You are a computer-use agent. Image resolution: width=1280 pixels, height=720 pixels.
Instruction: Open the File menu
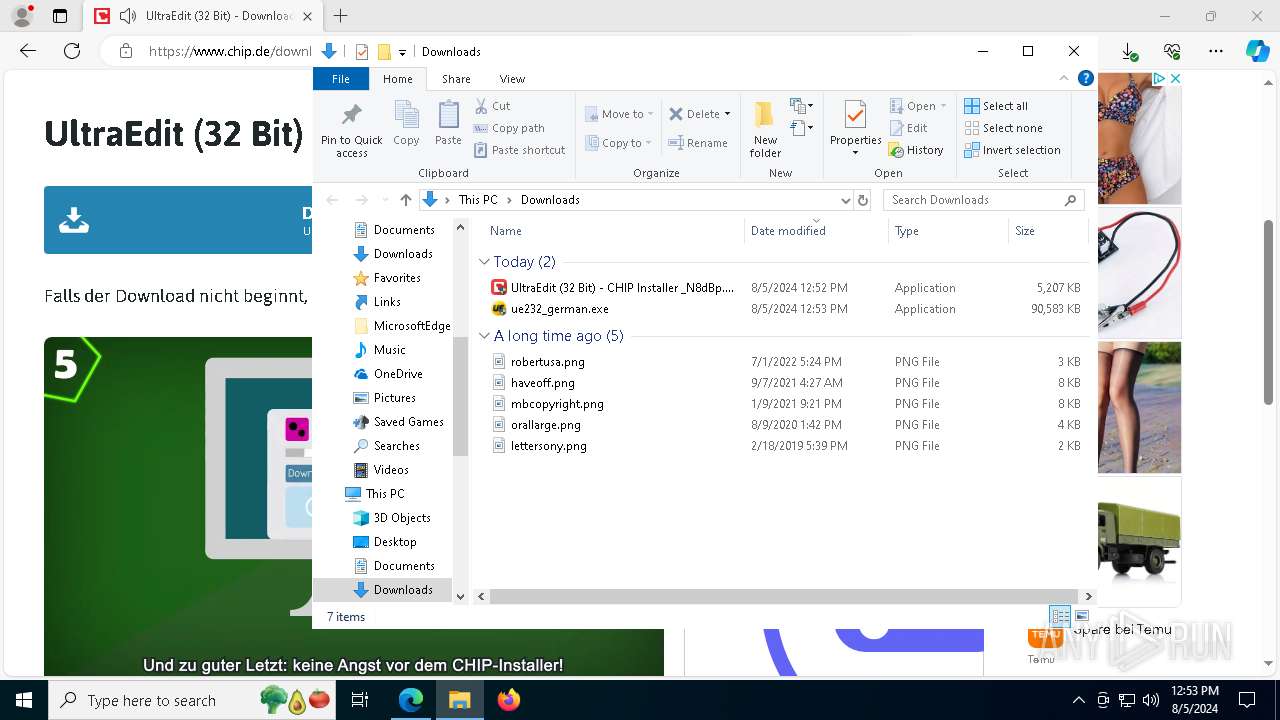click(341, 79)
